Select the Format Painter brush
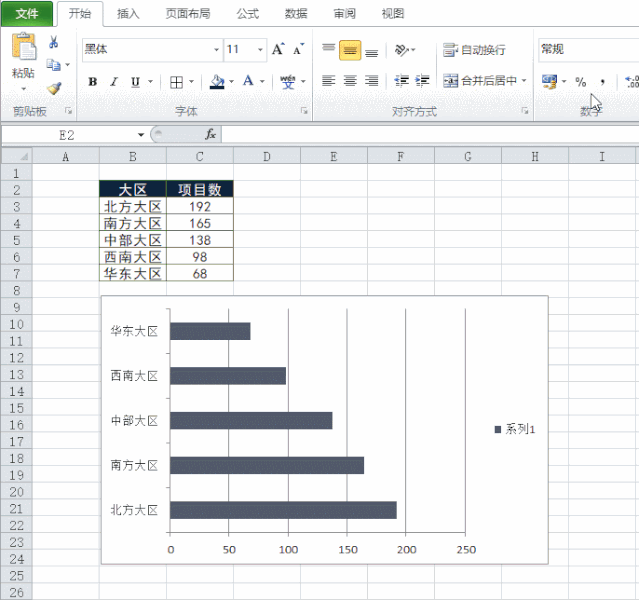Viewport: 639px width, 600px height. click(x=54, y=88)
